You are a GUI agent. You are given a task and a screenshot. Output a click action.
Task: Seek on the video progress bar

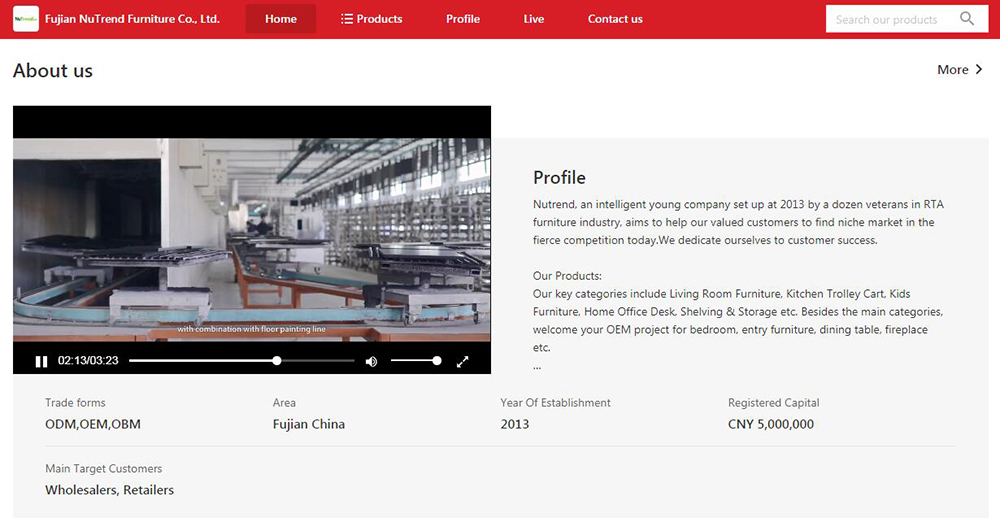(x=242, y=361)
